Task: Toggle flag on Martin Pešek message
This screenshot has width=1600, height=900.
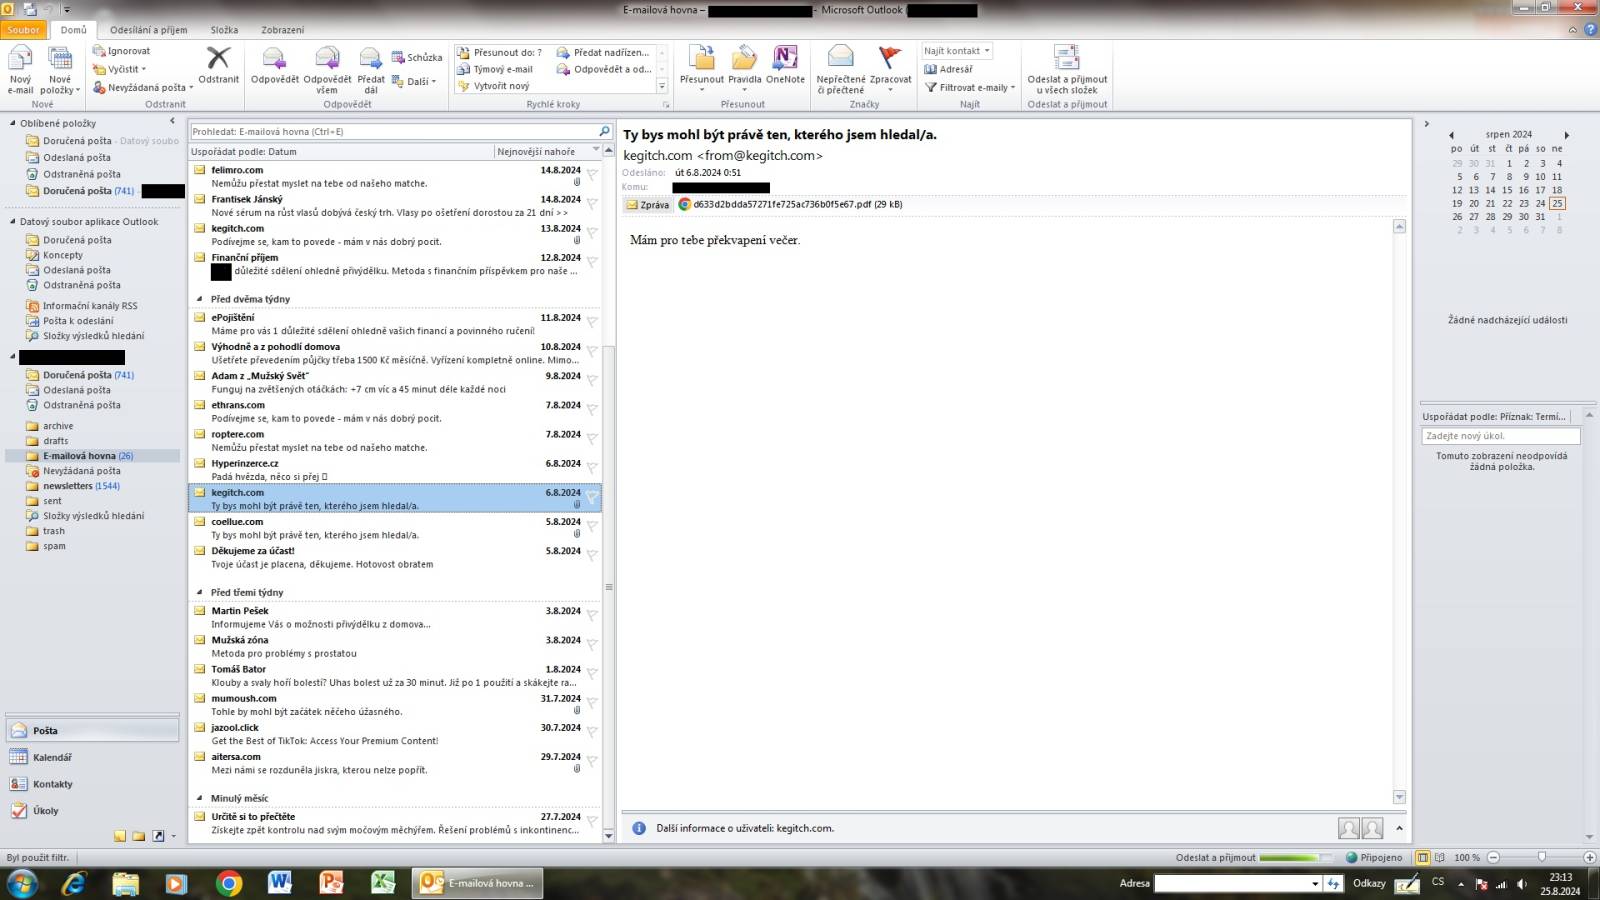Action: 592,615
